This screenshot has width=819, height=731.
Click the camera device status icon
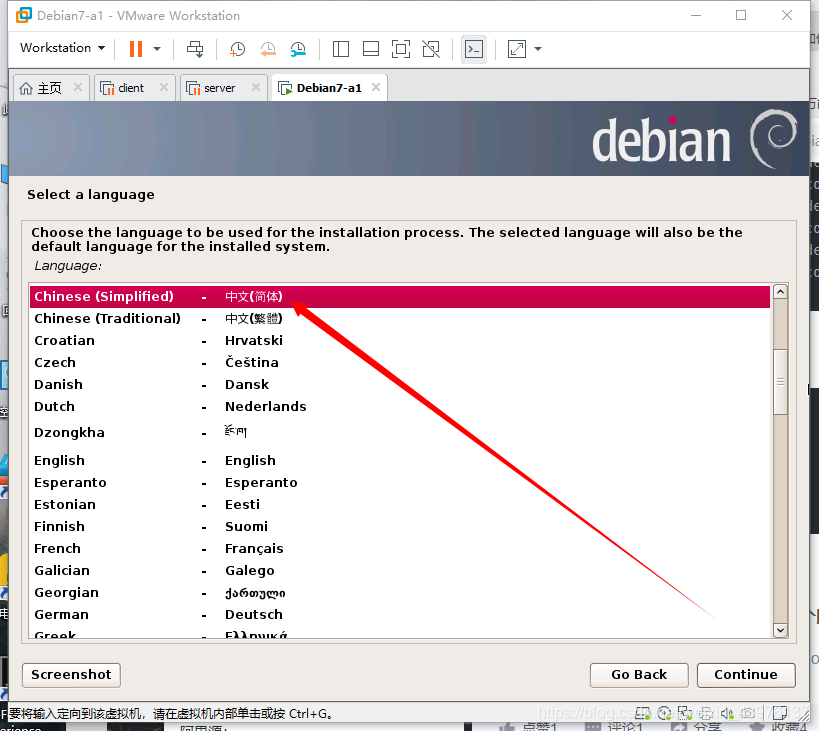[x=748, y=713]
